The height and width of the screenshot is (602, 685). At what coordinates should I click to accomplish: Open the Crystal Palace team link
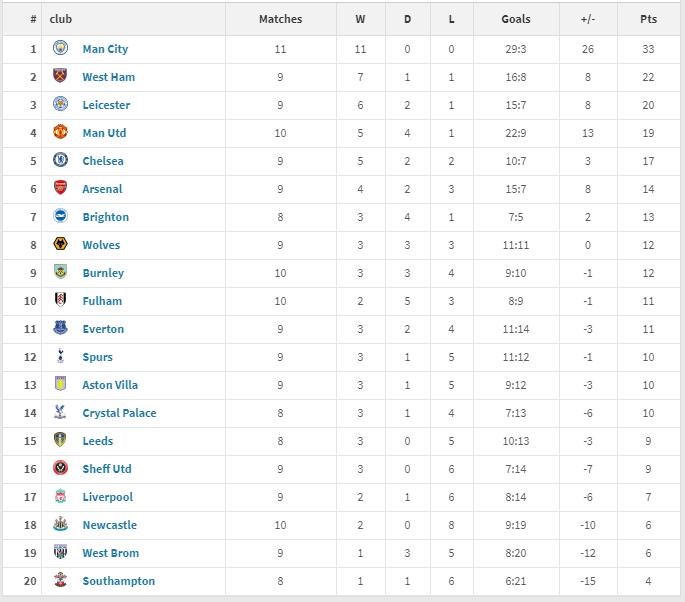(119, 413)
